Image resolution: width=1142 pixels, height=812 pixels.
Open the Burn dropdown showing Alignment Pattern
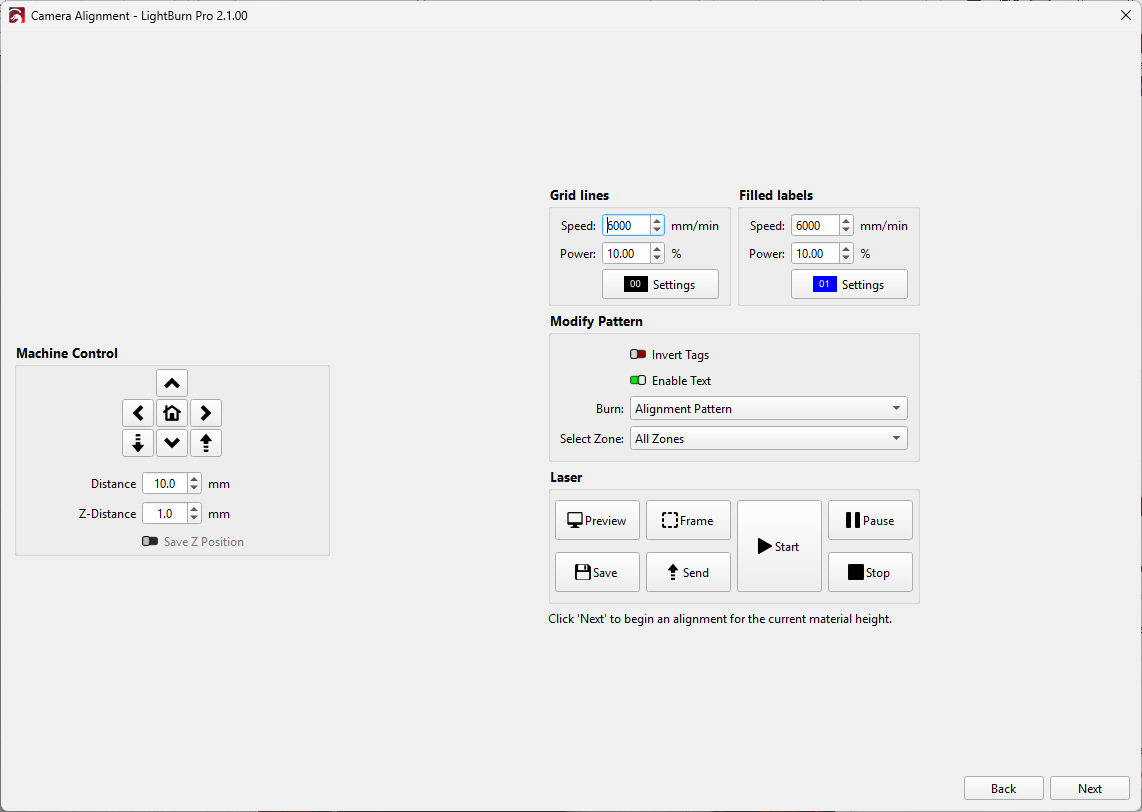(x=768, y=409)
